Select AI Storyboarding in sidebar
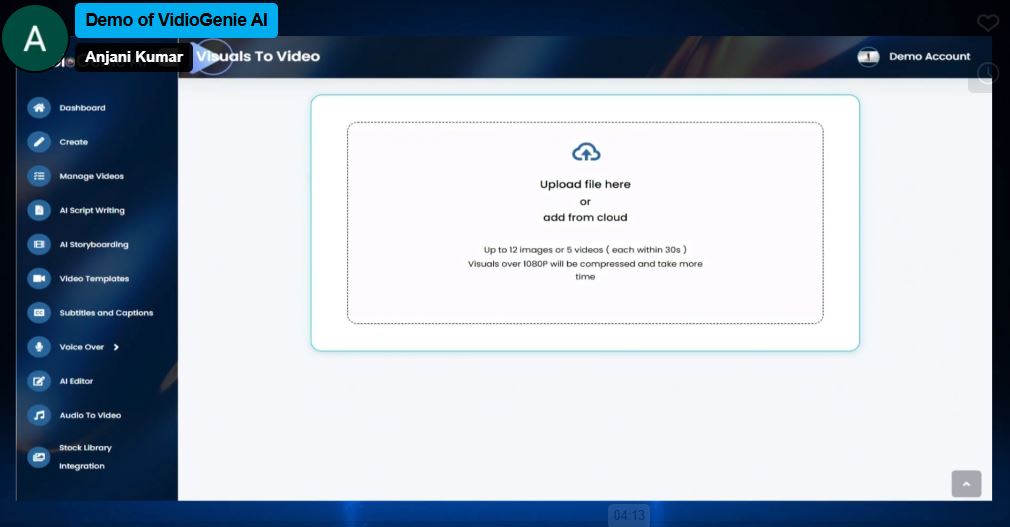Screen dimensions: 1010x527 pos(94,244)
